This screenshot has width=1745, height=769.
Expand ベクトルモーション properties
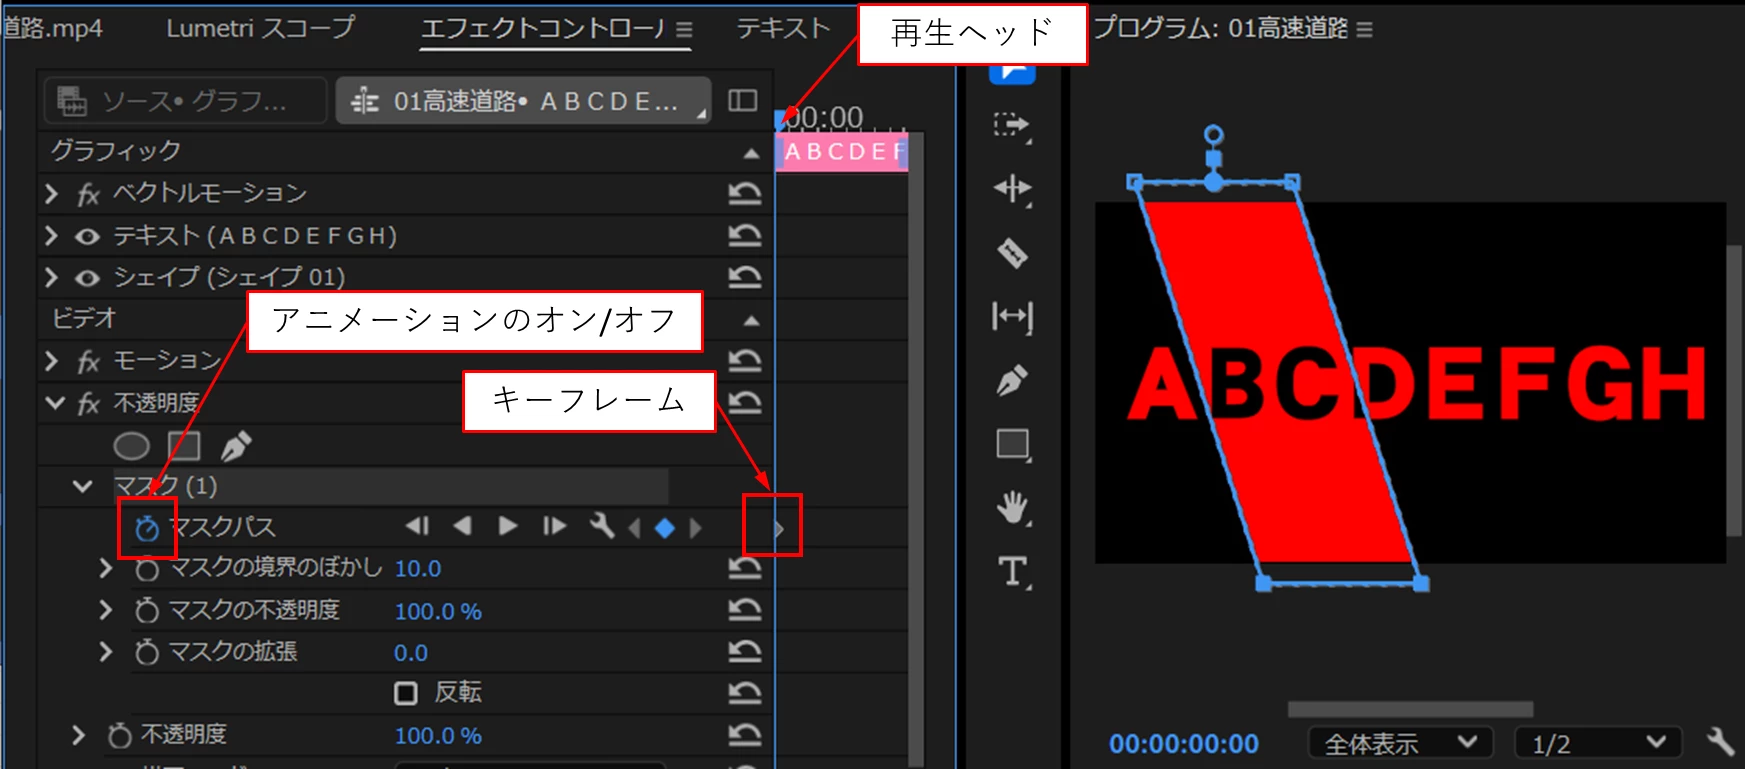click(51, 193)
